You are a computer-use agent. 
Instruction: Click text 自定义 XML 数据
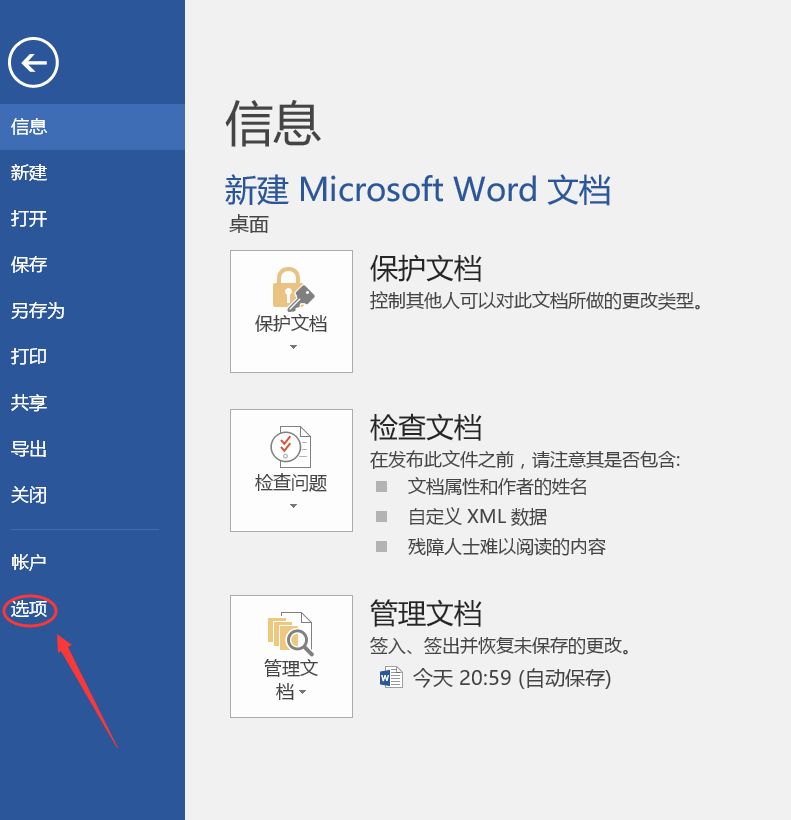[x=477, y=517]
